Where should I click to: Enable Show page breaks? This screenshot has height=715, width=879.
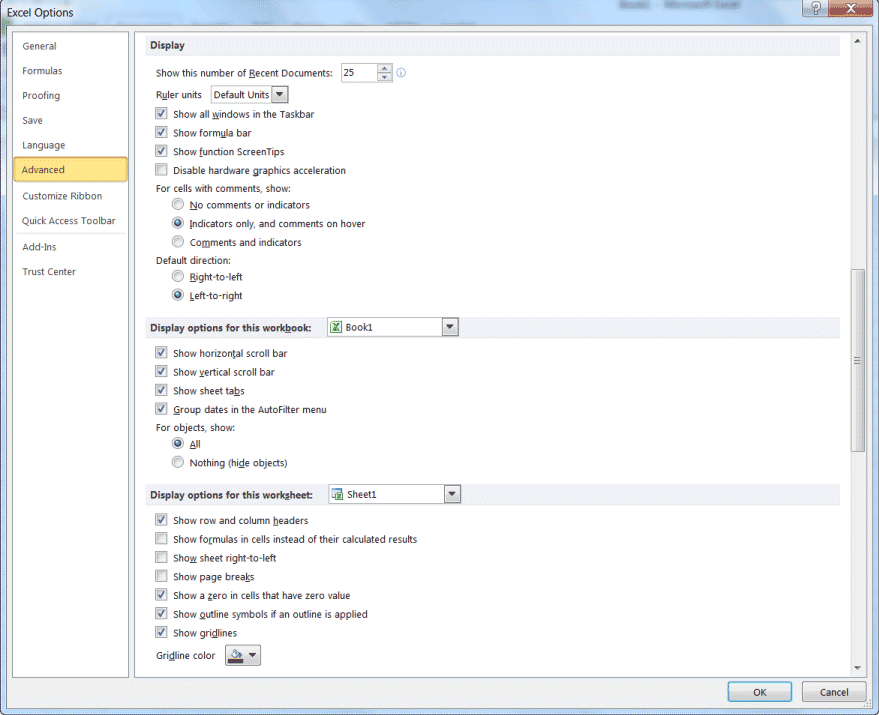tap(161, 576)
